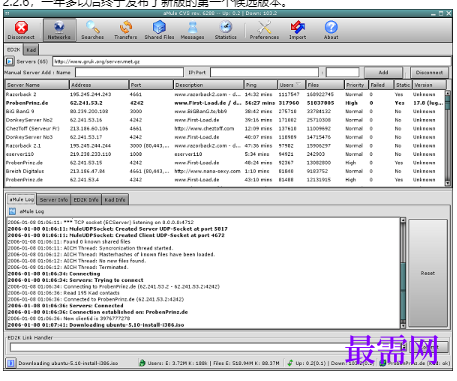The width and height of the screenshot is (457, 381).
Task: Click the Up/Down speed status icon
Action: pyautogui.click(x=290, y=363)
